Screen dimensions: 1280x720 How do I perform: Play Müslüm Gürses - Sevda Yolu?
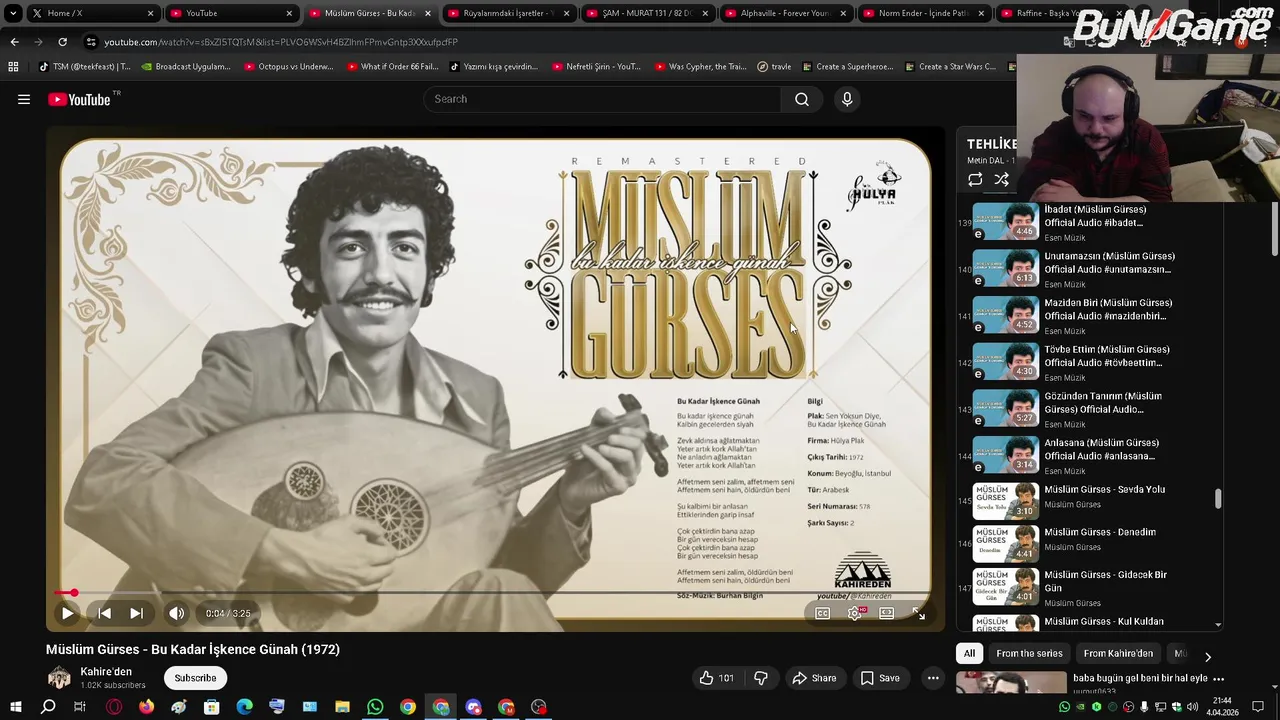pyautogui.click(x=1088, y=499)
